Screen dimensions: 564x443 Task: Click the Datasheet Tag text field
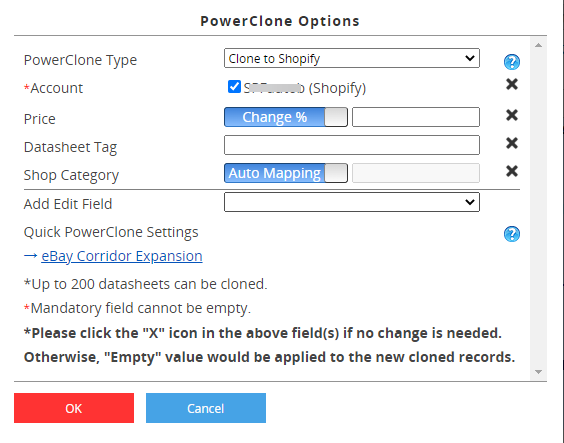point(352,145)
